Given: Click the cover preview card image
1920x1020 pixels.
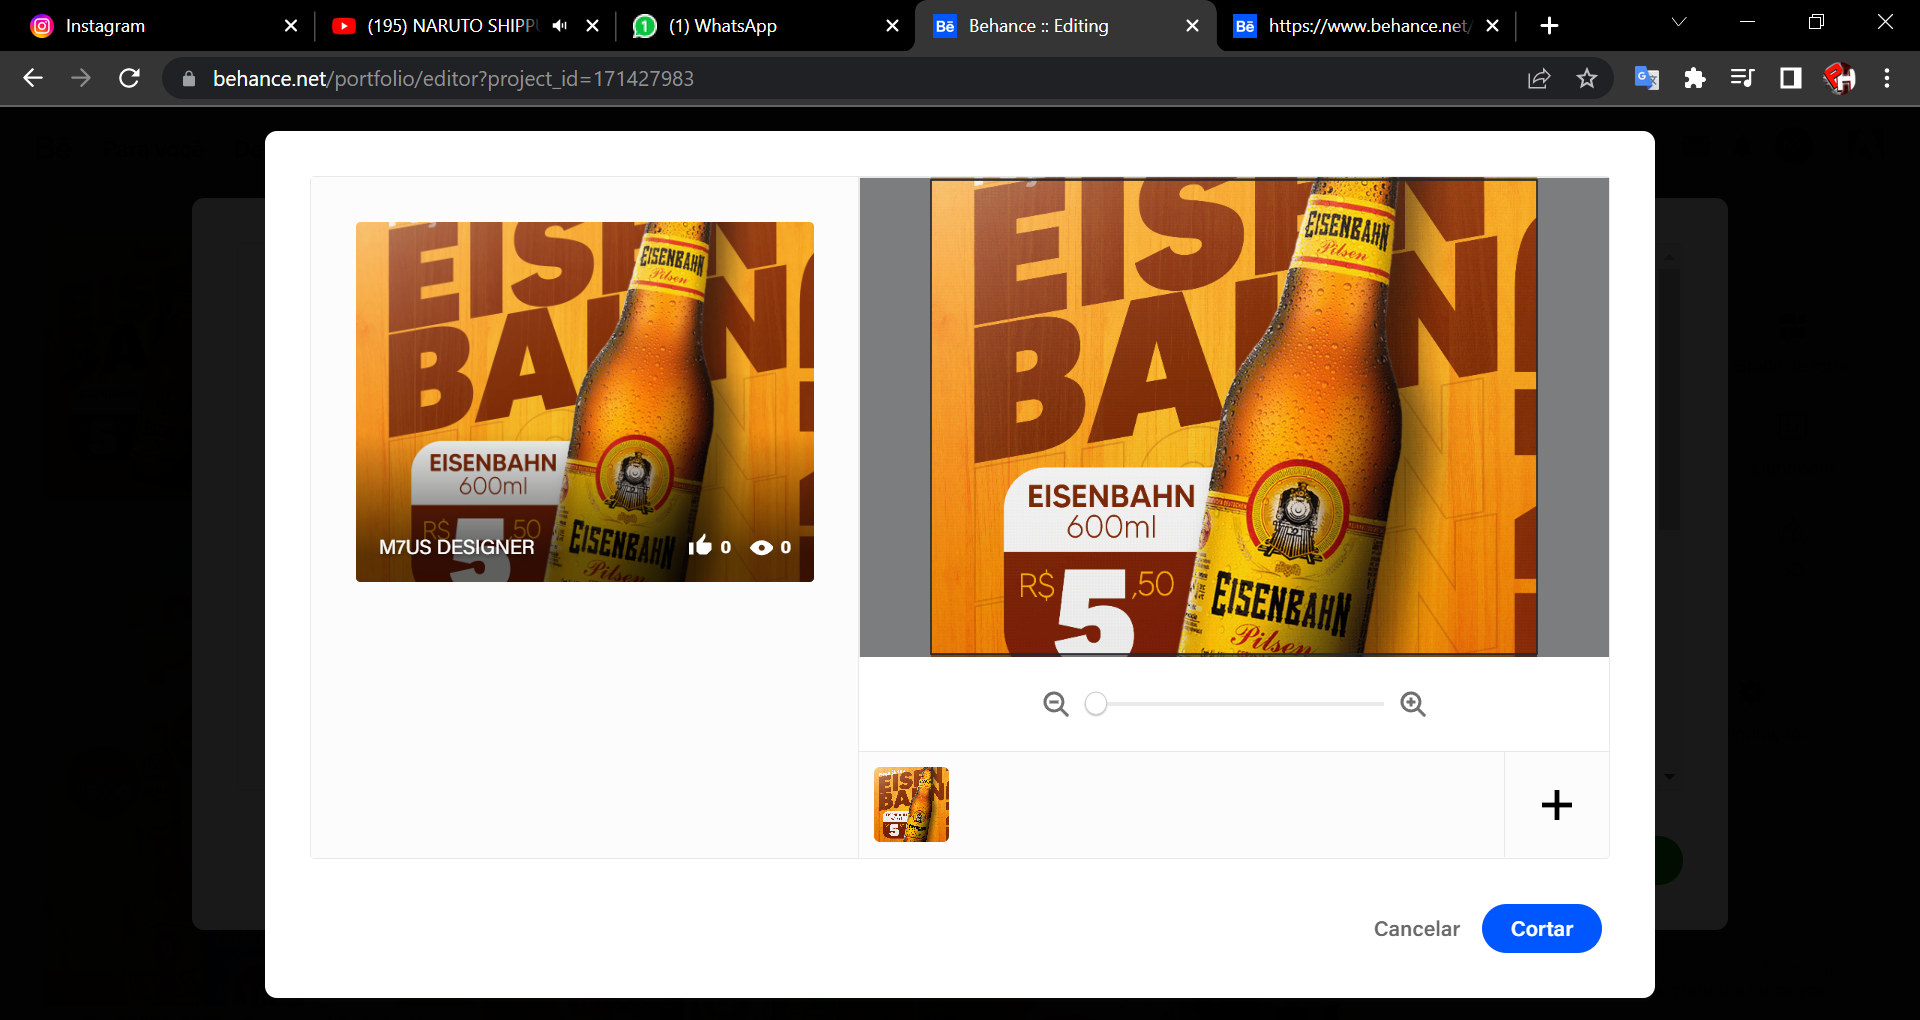Looking at the screenshot, I should (585, 402).
